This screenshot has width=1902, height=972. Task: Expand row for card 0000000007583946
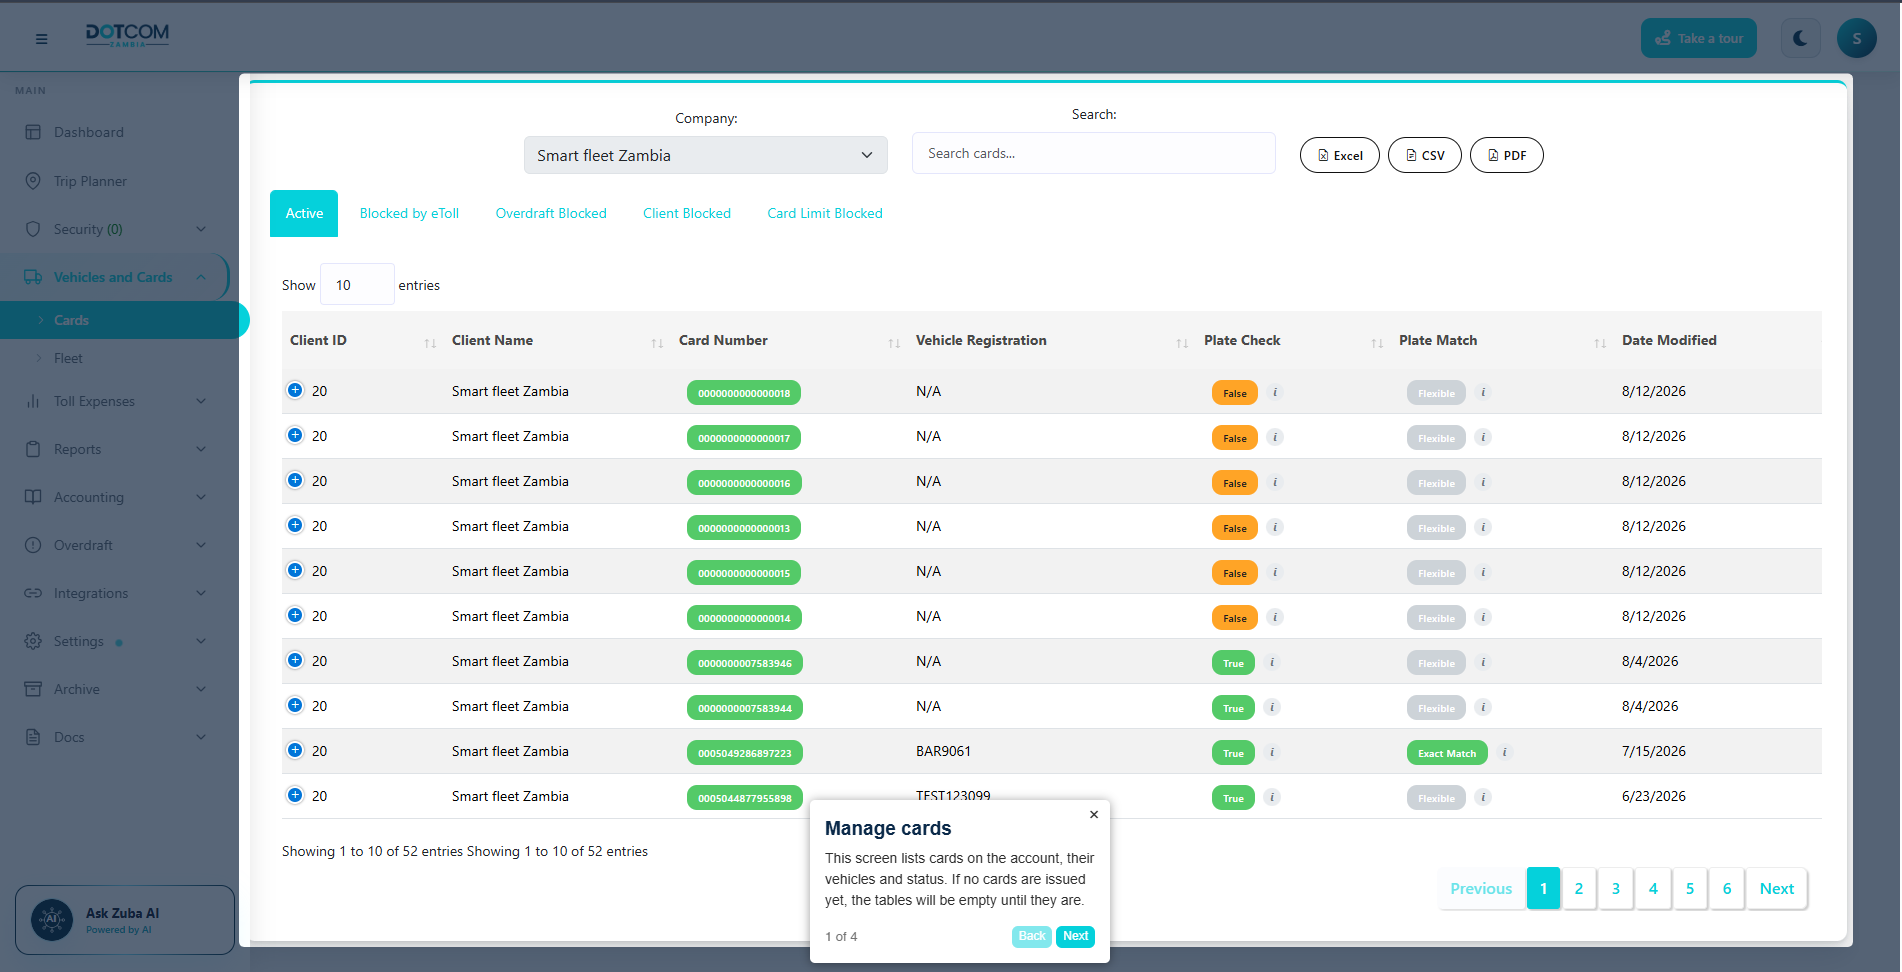pyautogui.click(x=295, y=660)
